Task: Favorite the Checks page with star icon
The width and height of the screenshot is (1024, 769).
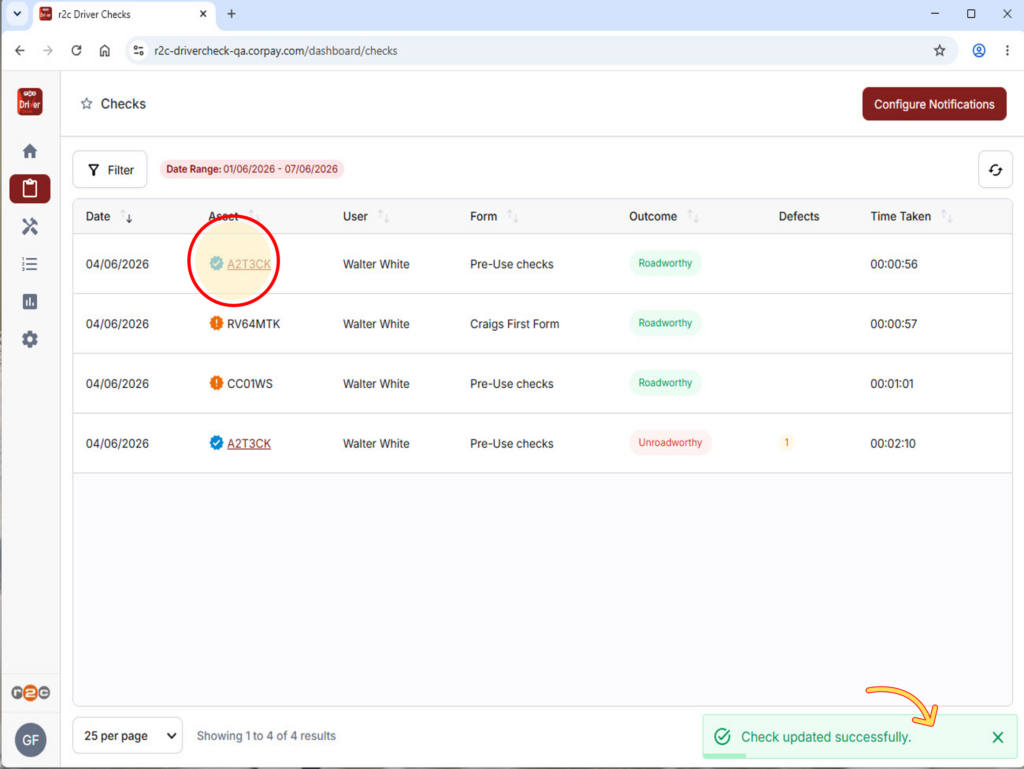Action: point(86,104)
